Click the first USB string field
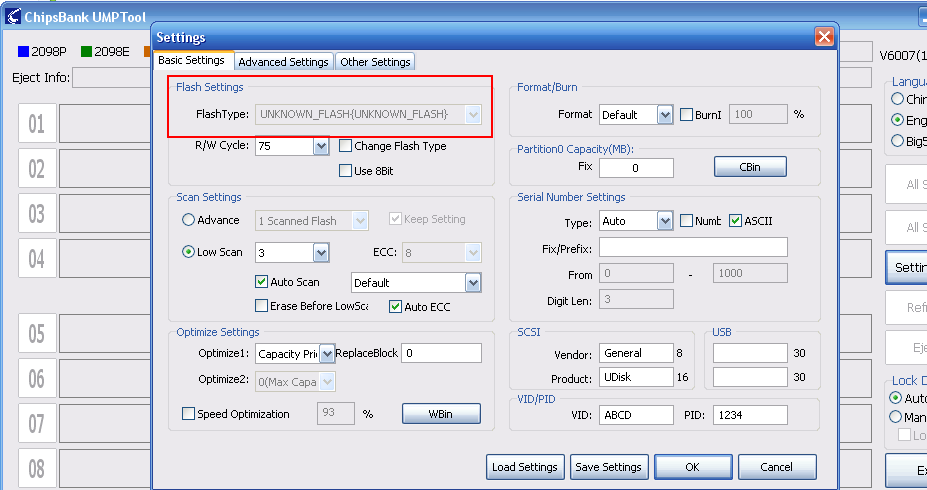The height and width of the screenshot is (490, 927). [x=750, y=353]
